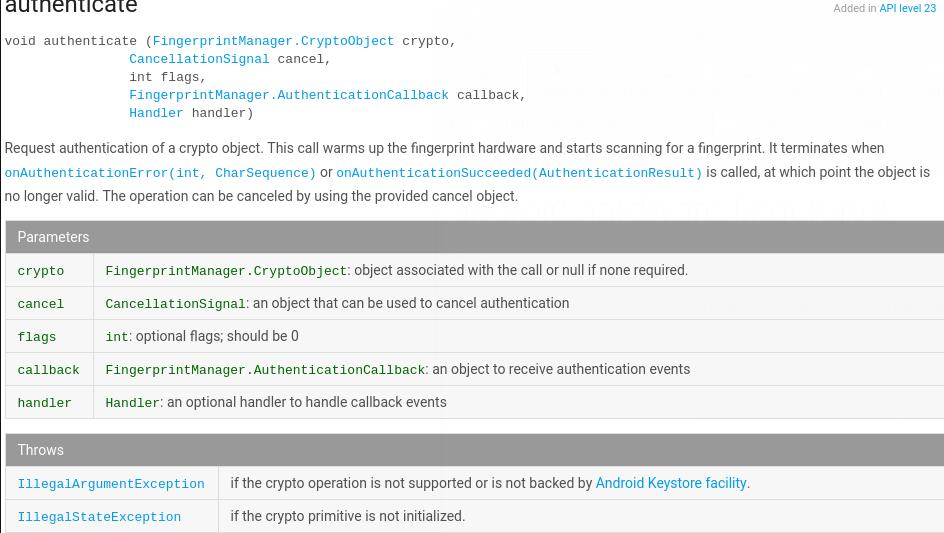944x533 pixels.
Task: Open the onAuthenticationSucceeded(AuthenticationResult) link
Action: click(519, 173)
